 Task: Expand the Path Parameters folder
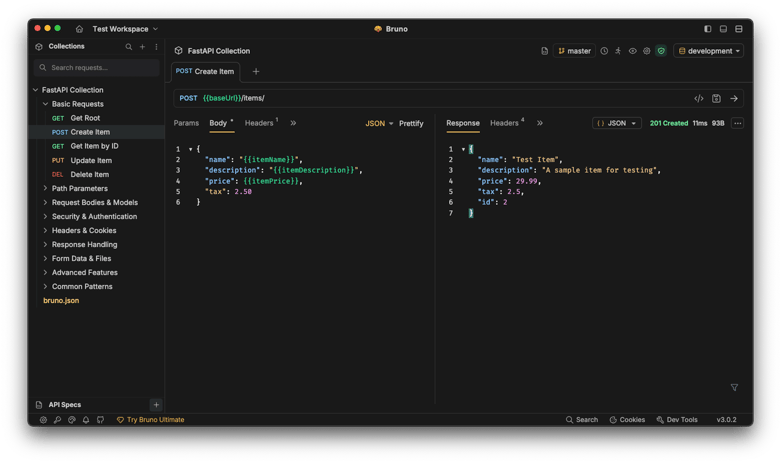point(45,188)
